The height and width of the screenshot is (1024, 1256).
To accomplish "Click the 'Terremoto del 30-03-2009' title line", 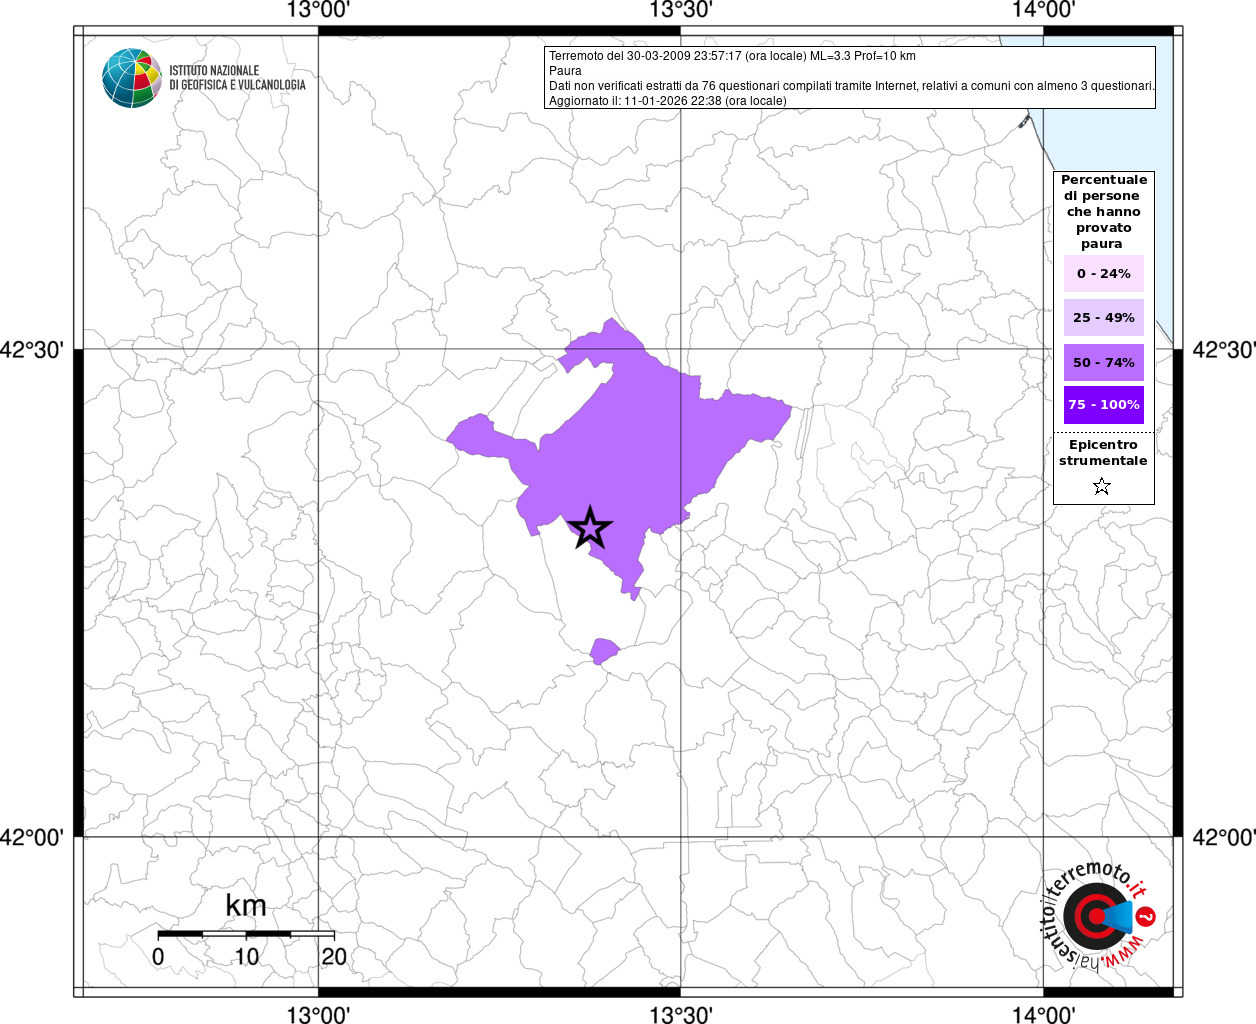I will coord(732,56).
